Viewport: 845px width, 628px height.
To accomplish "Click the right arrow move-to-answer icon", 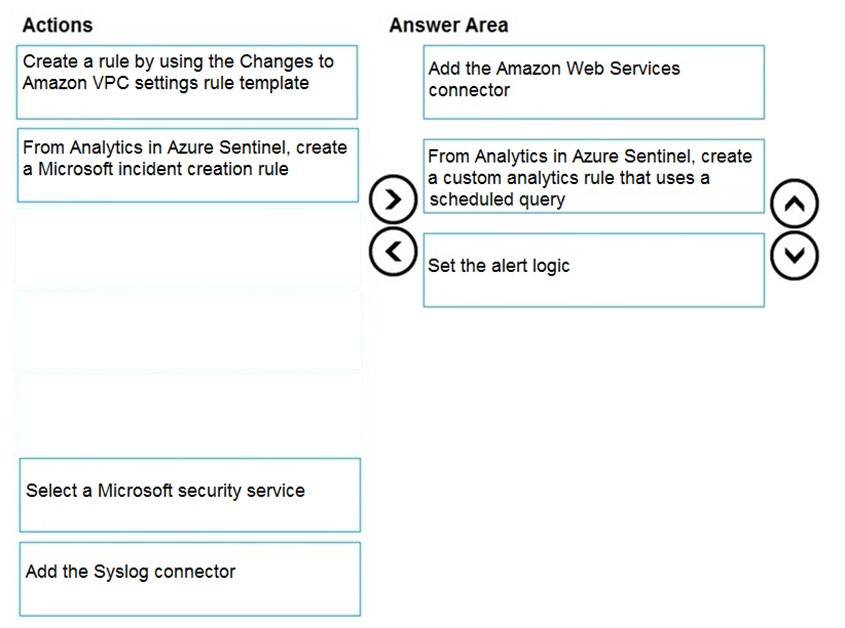I will 393,199.
